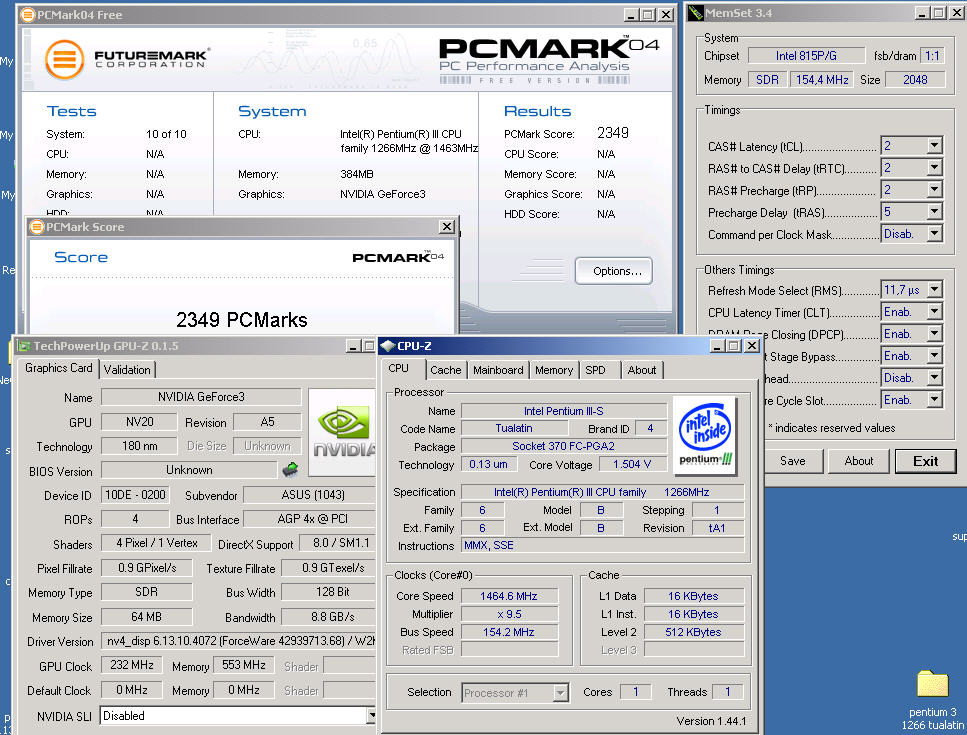Click the GPU-Z BIOS save chip icon
This screenshot has width=967, height=735.
(290, 470)
